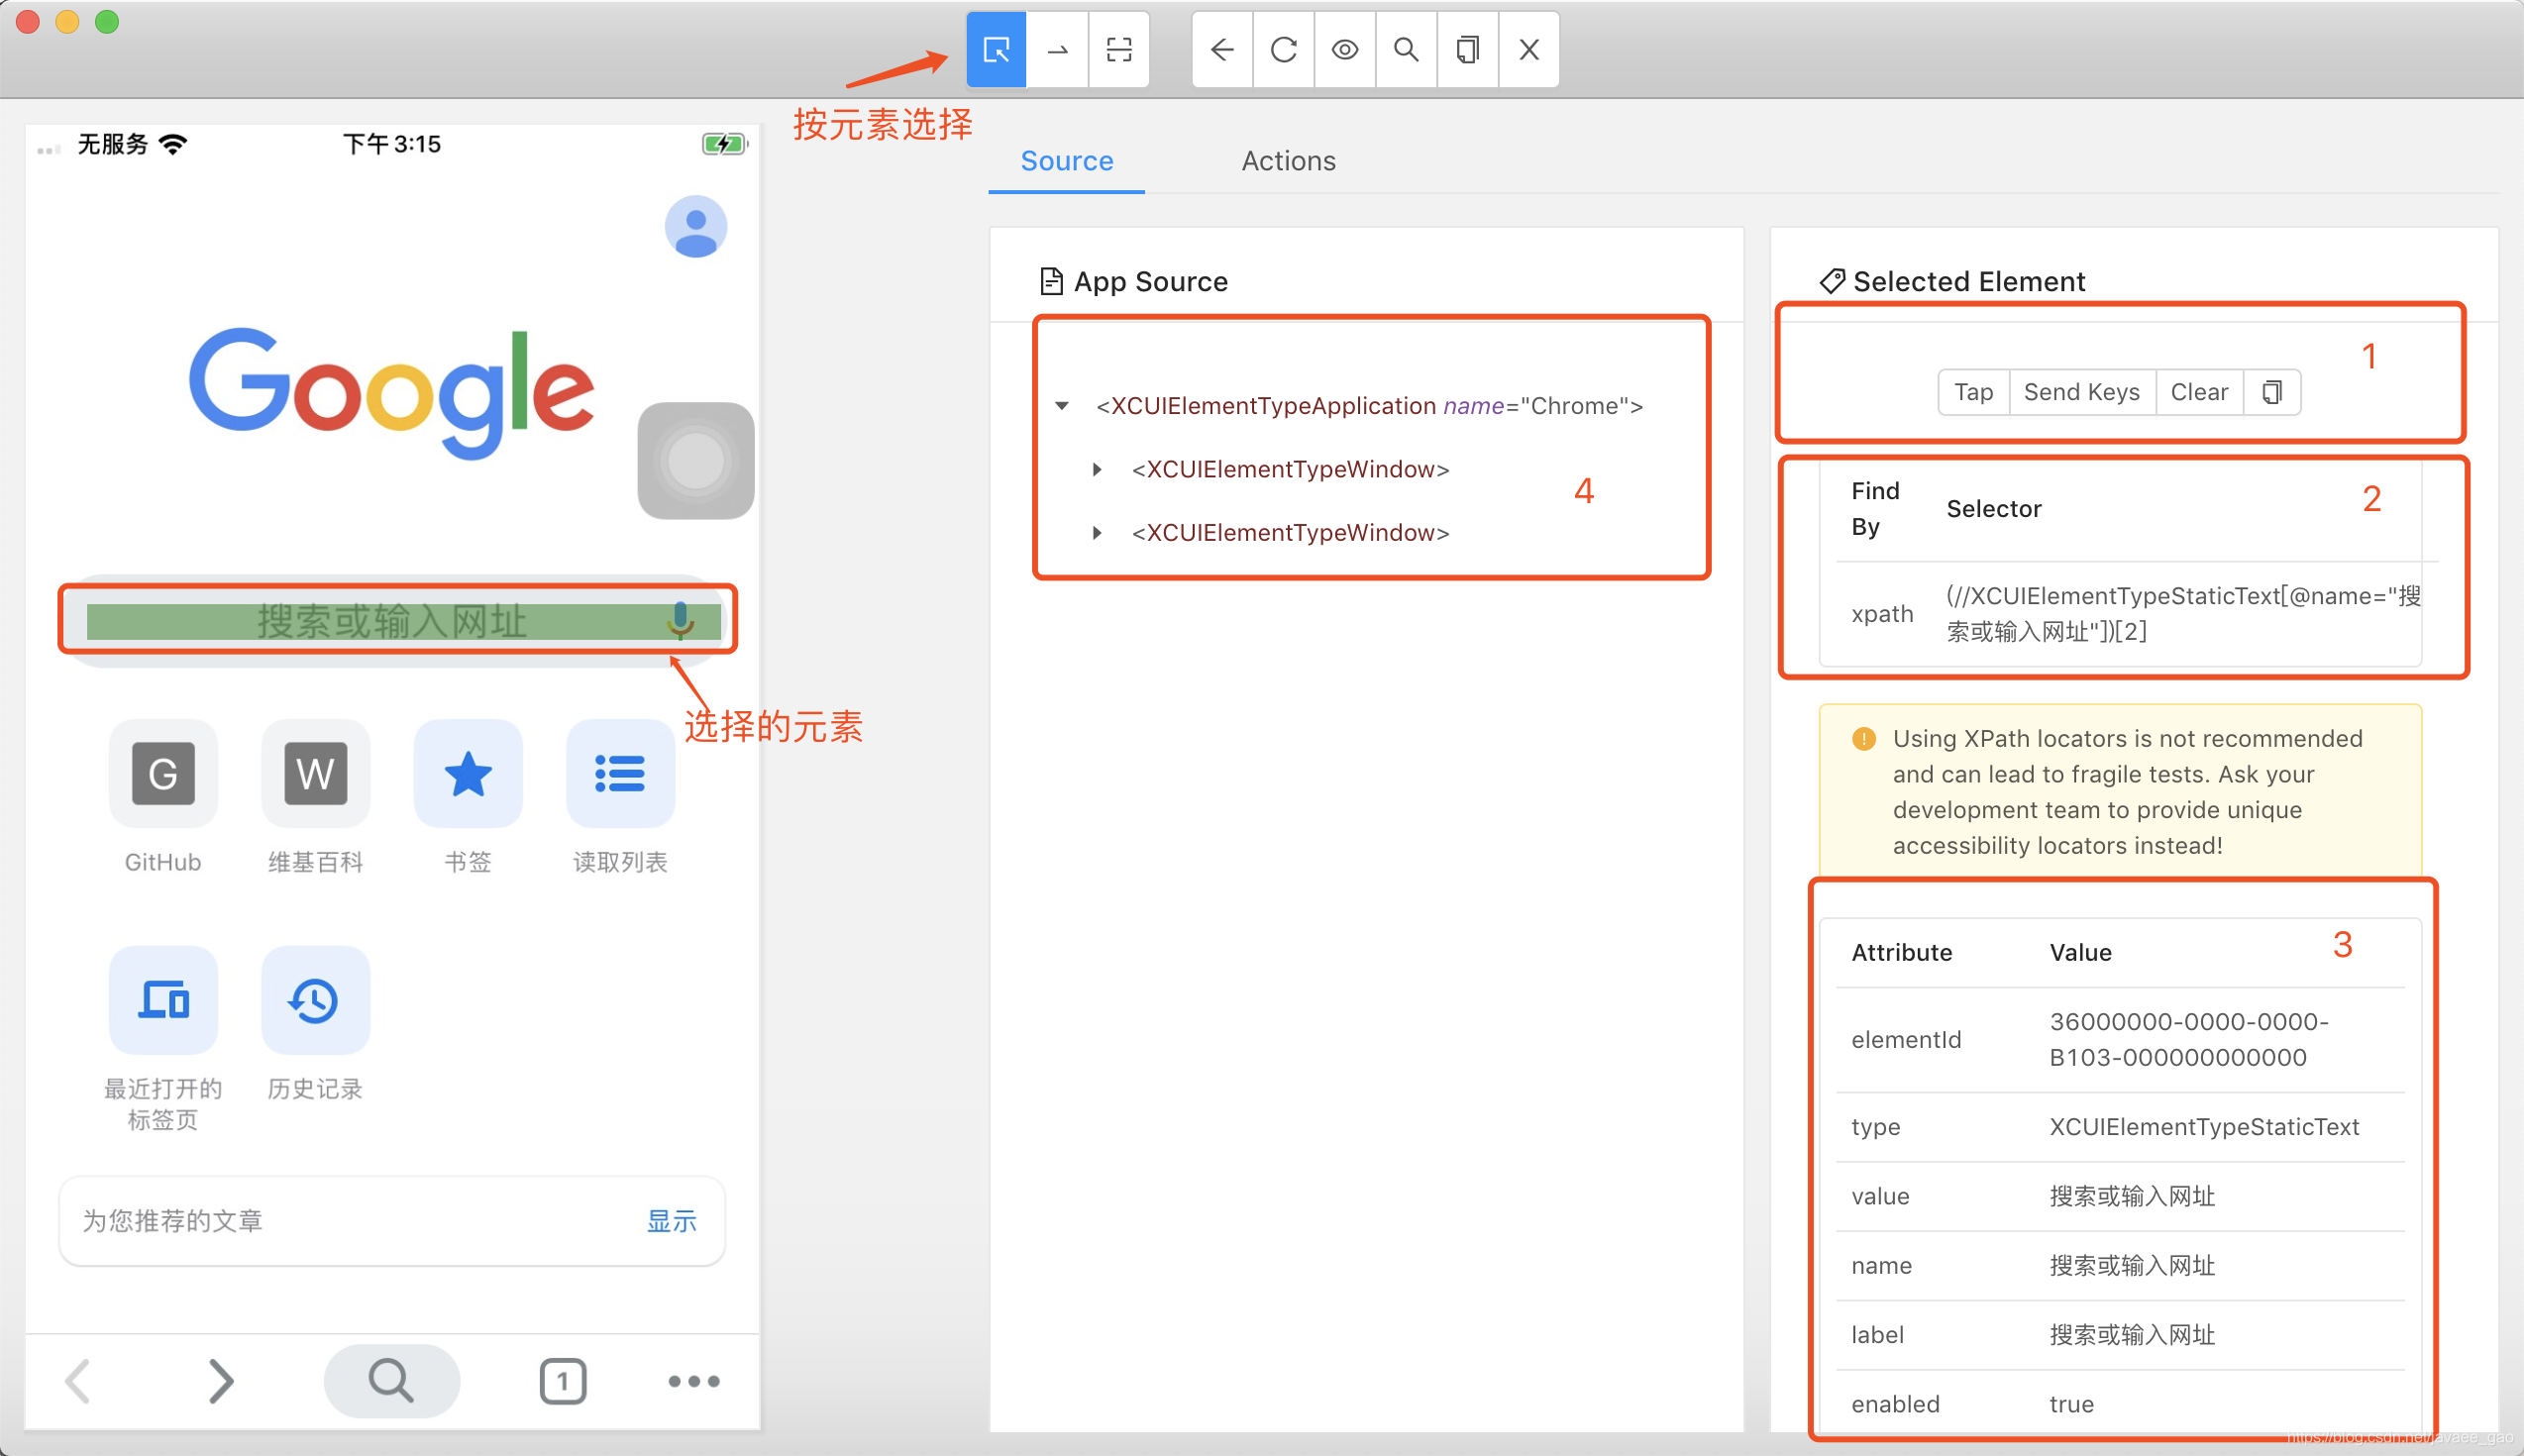2524x1456 pixels.
Task: Click the macOS green zoom window button
Action: tap(107, 22)
